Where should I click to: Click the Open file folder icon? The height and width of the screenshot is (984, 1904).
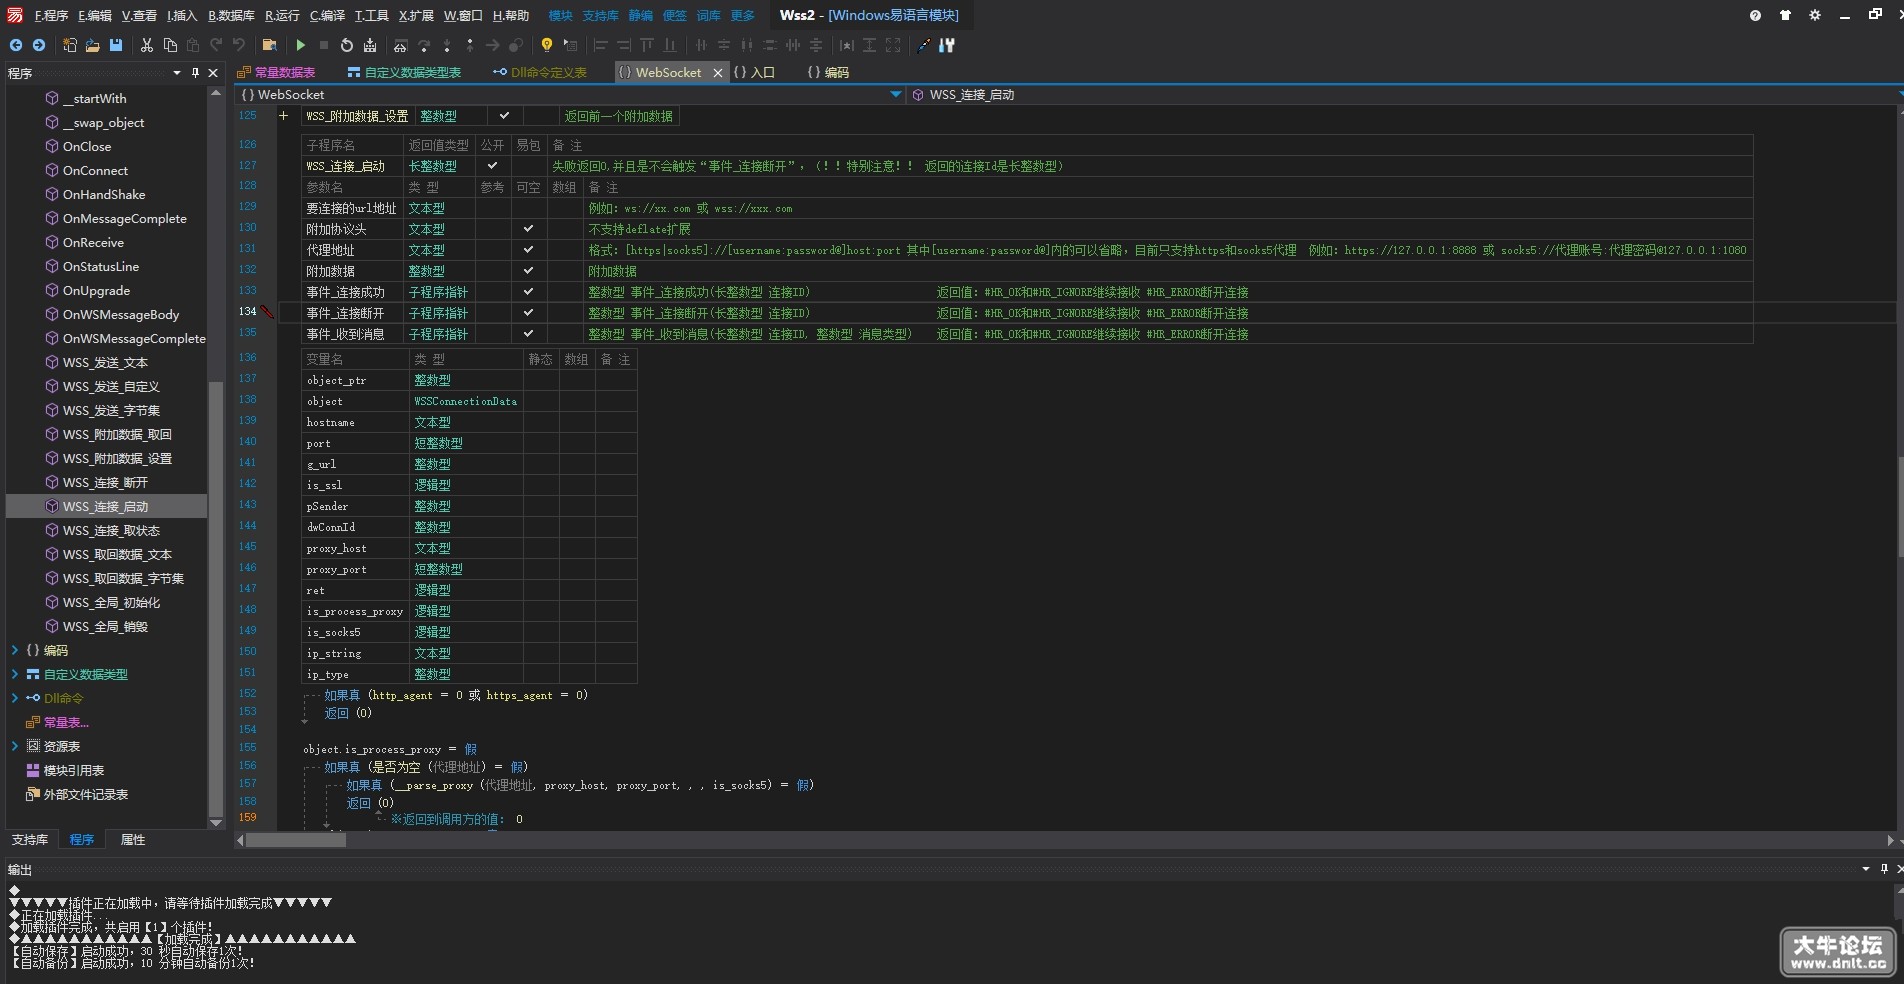point(92,45)
